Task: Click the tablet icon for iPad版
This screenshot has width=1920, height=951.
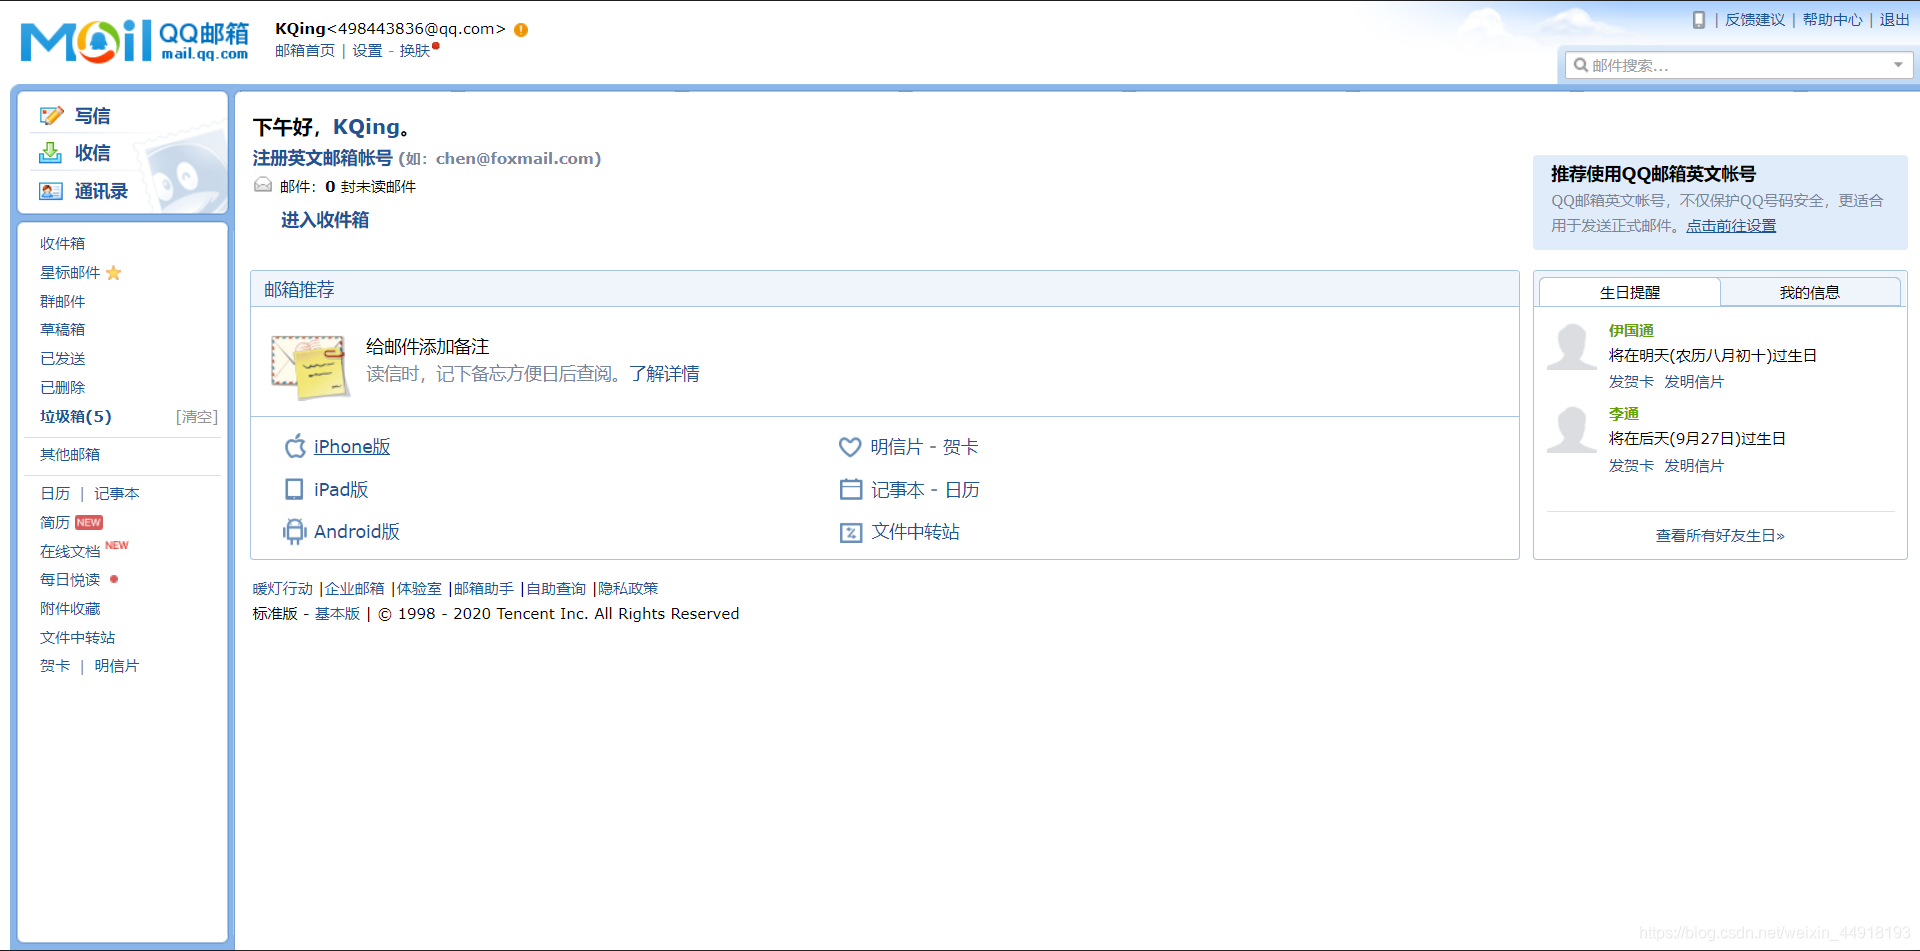Action: click(x=294, y=489)
